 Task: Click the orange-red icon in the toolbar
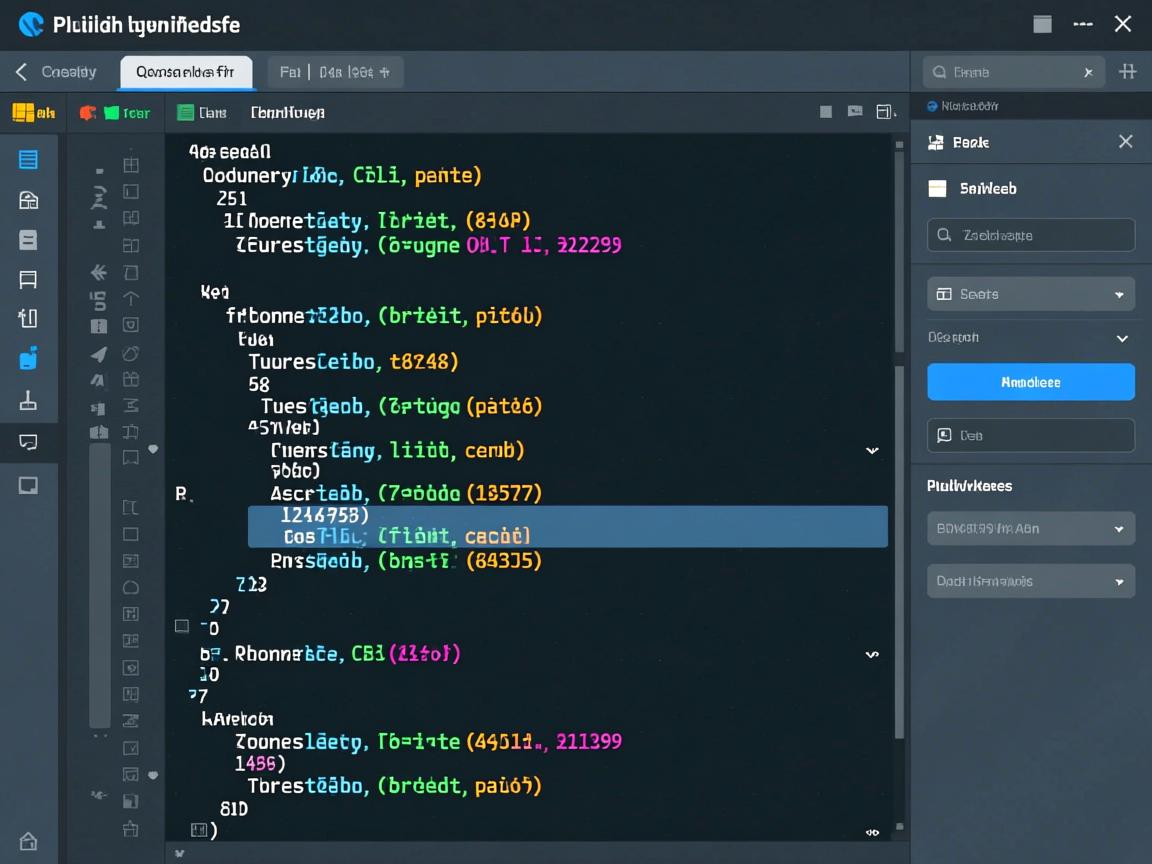(x=88, y=113)
